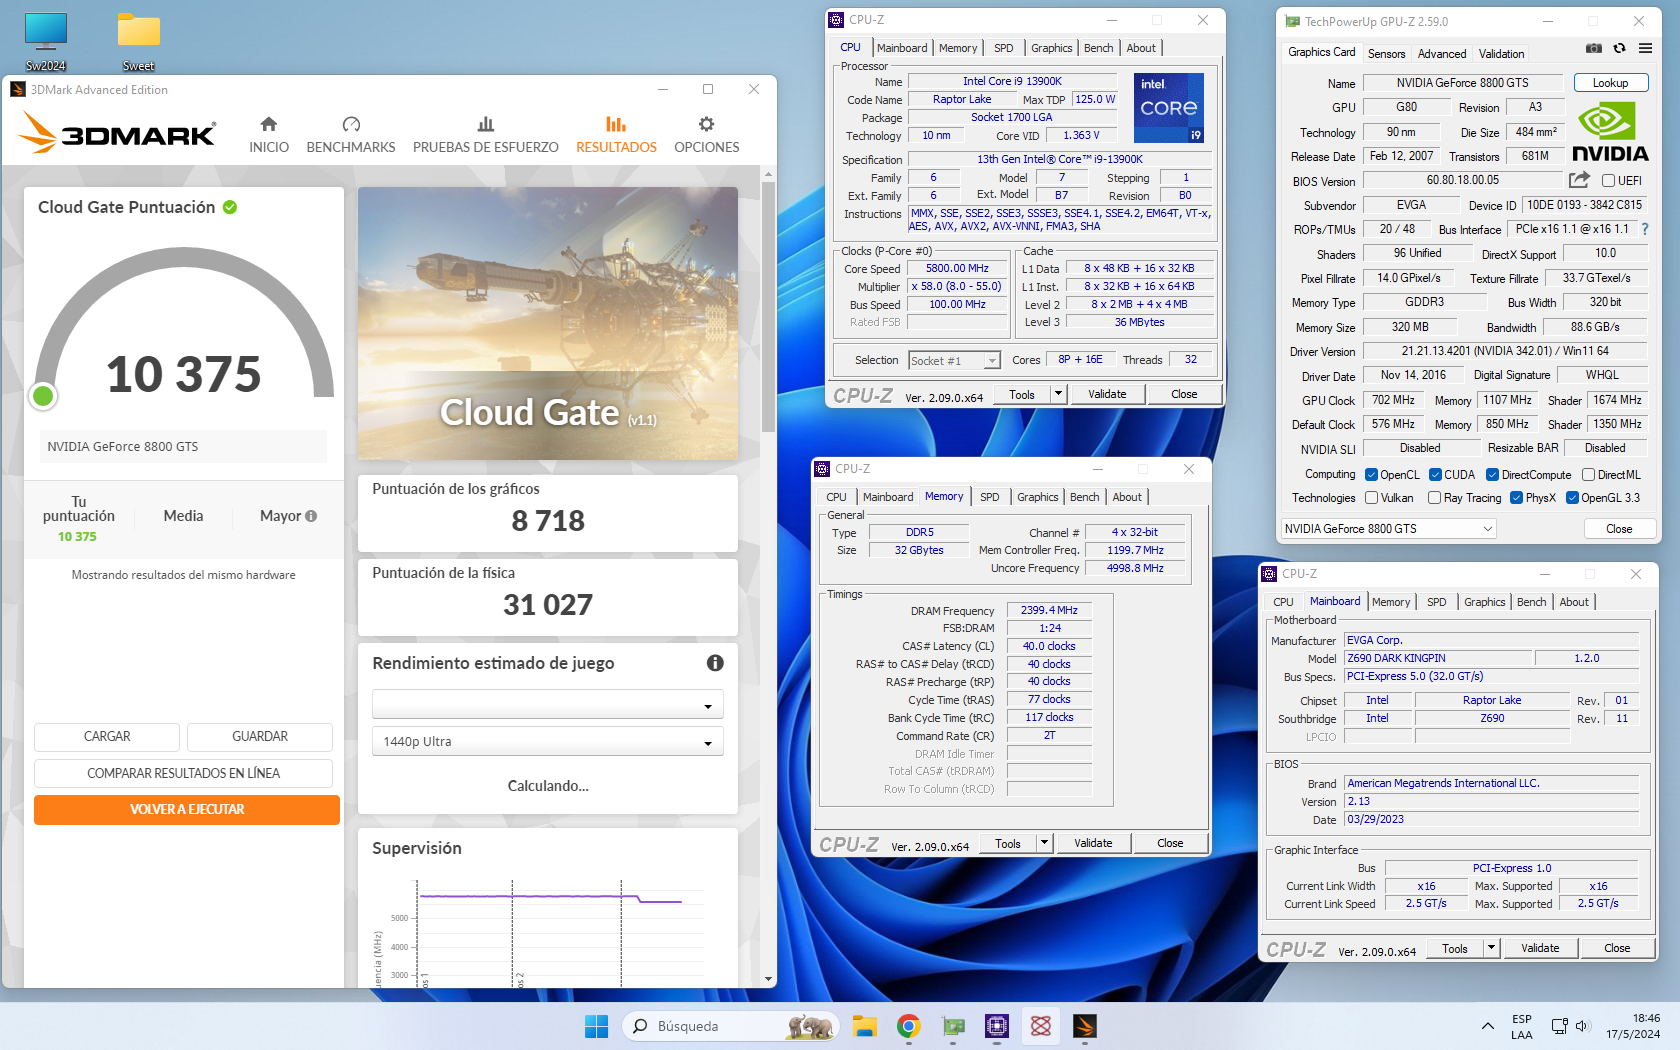Click the volume speaker tray icon

1582,1026
